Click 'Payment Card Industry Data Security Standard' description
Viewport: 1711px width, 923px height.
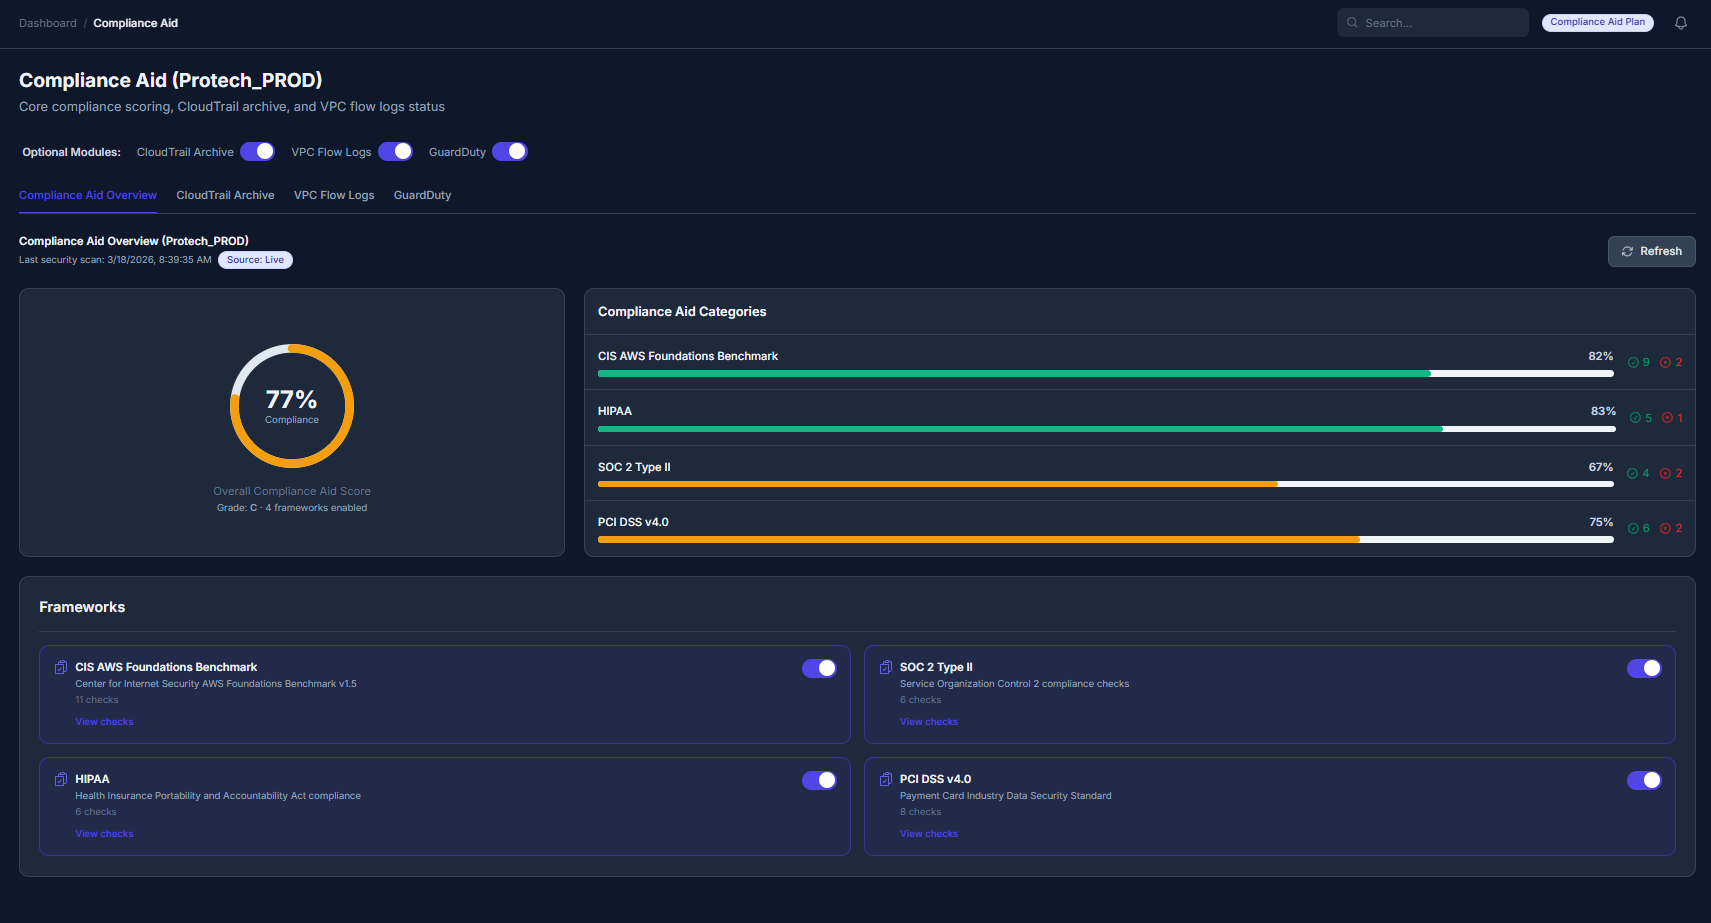click(x=1005, y=796)
